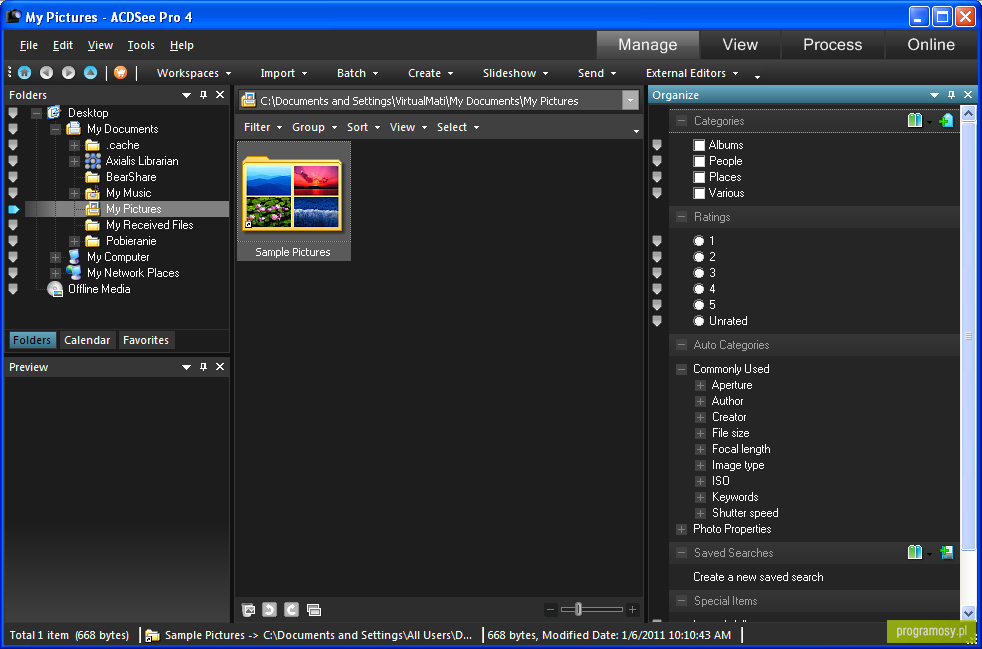The width and height of the screenshot is (982, 649).
Task: Open the orange shopping cart store icon
Action: [120, 73]
